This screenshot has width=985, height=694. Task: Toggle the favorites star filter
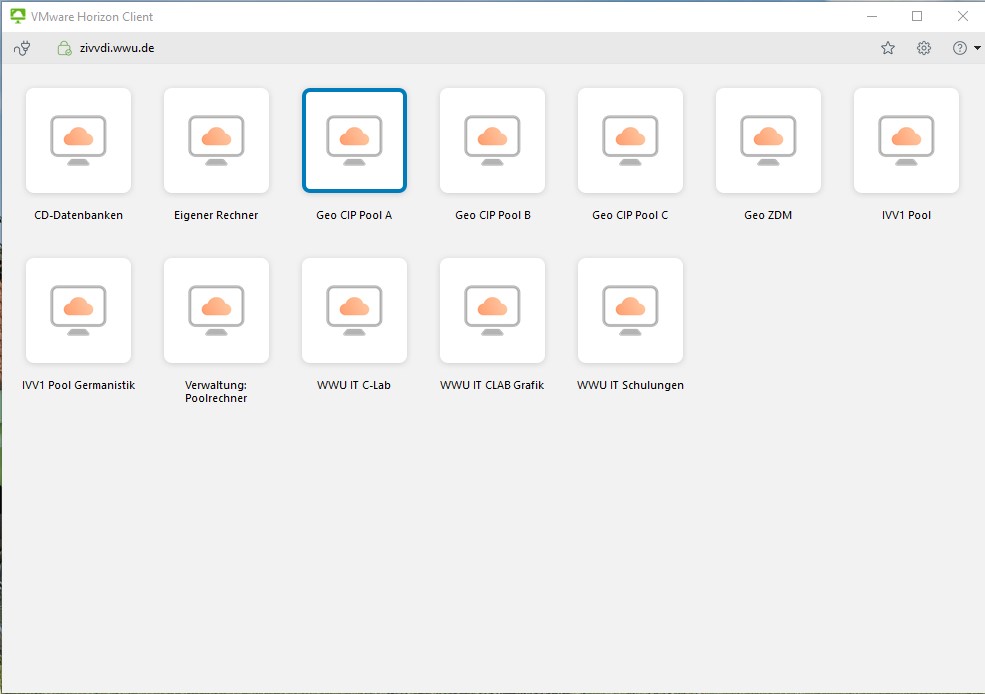888,48
